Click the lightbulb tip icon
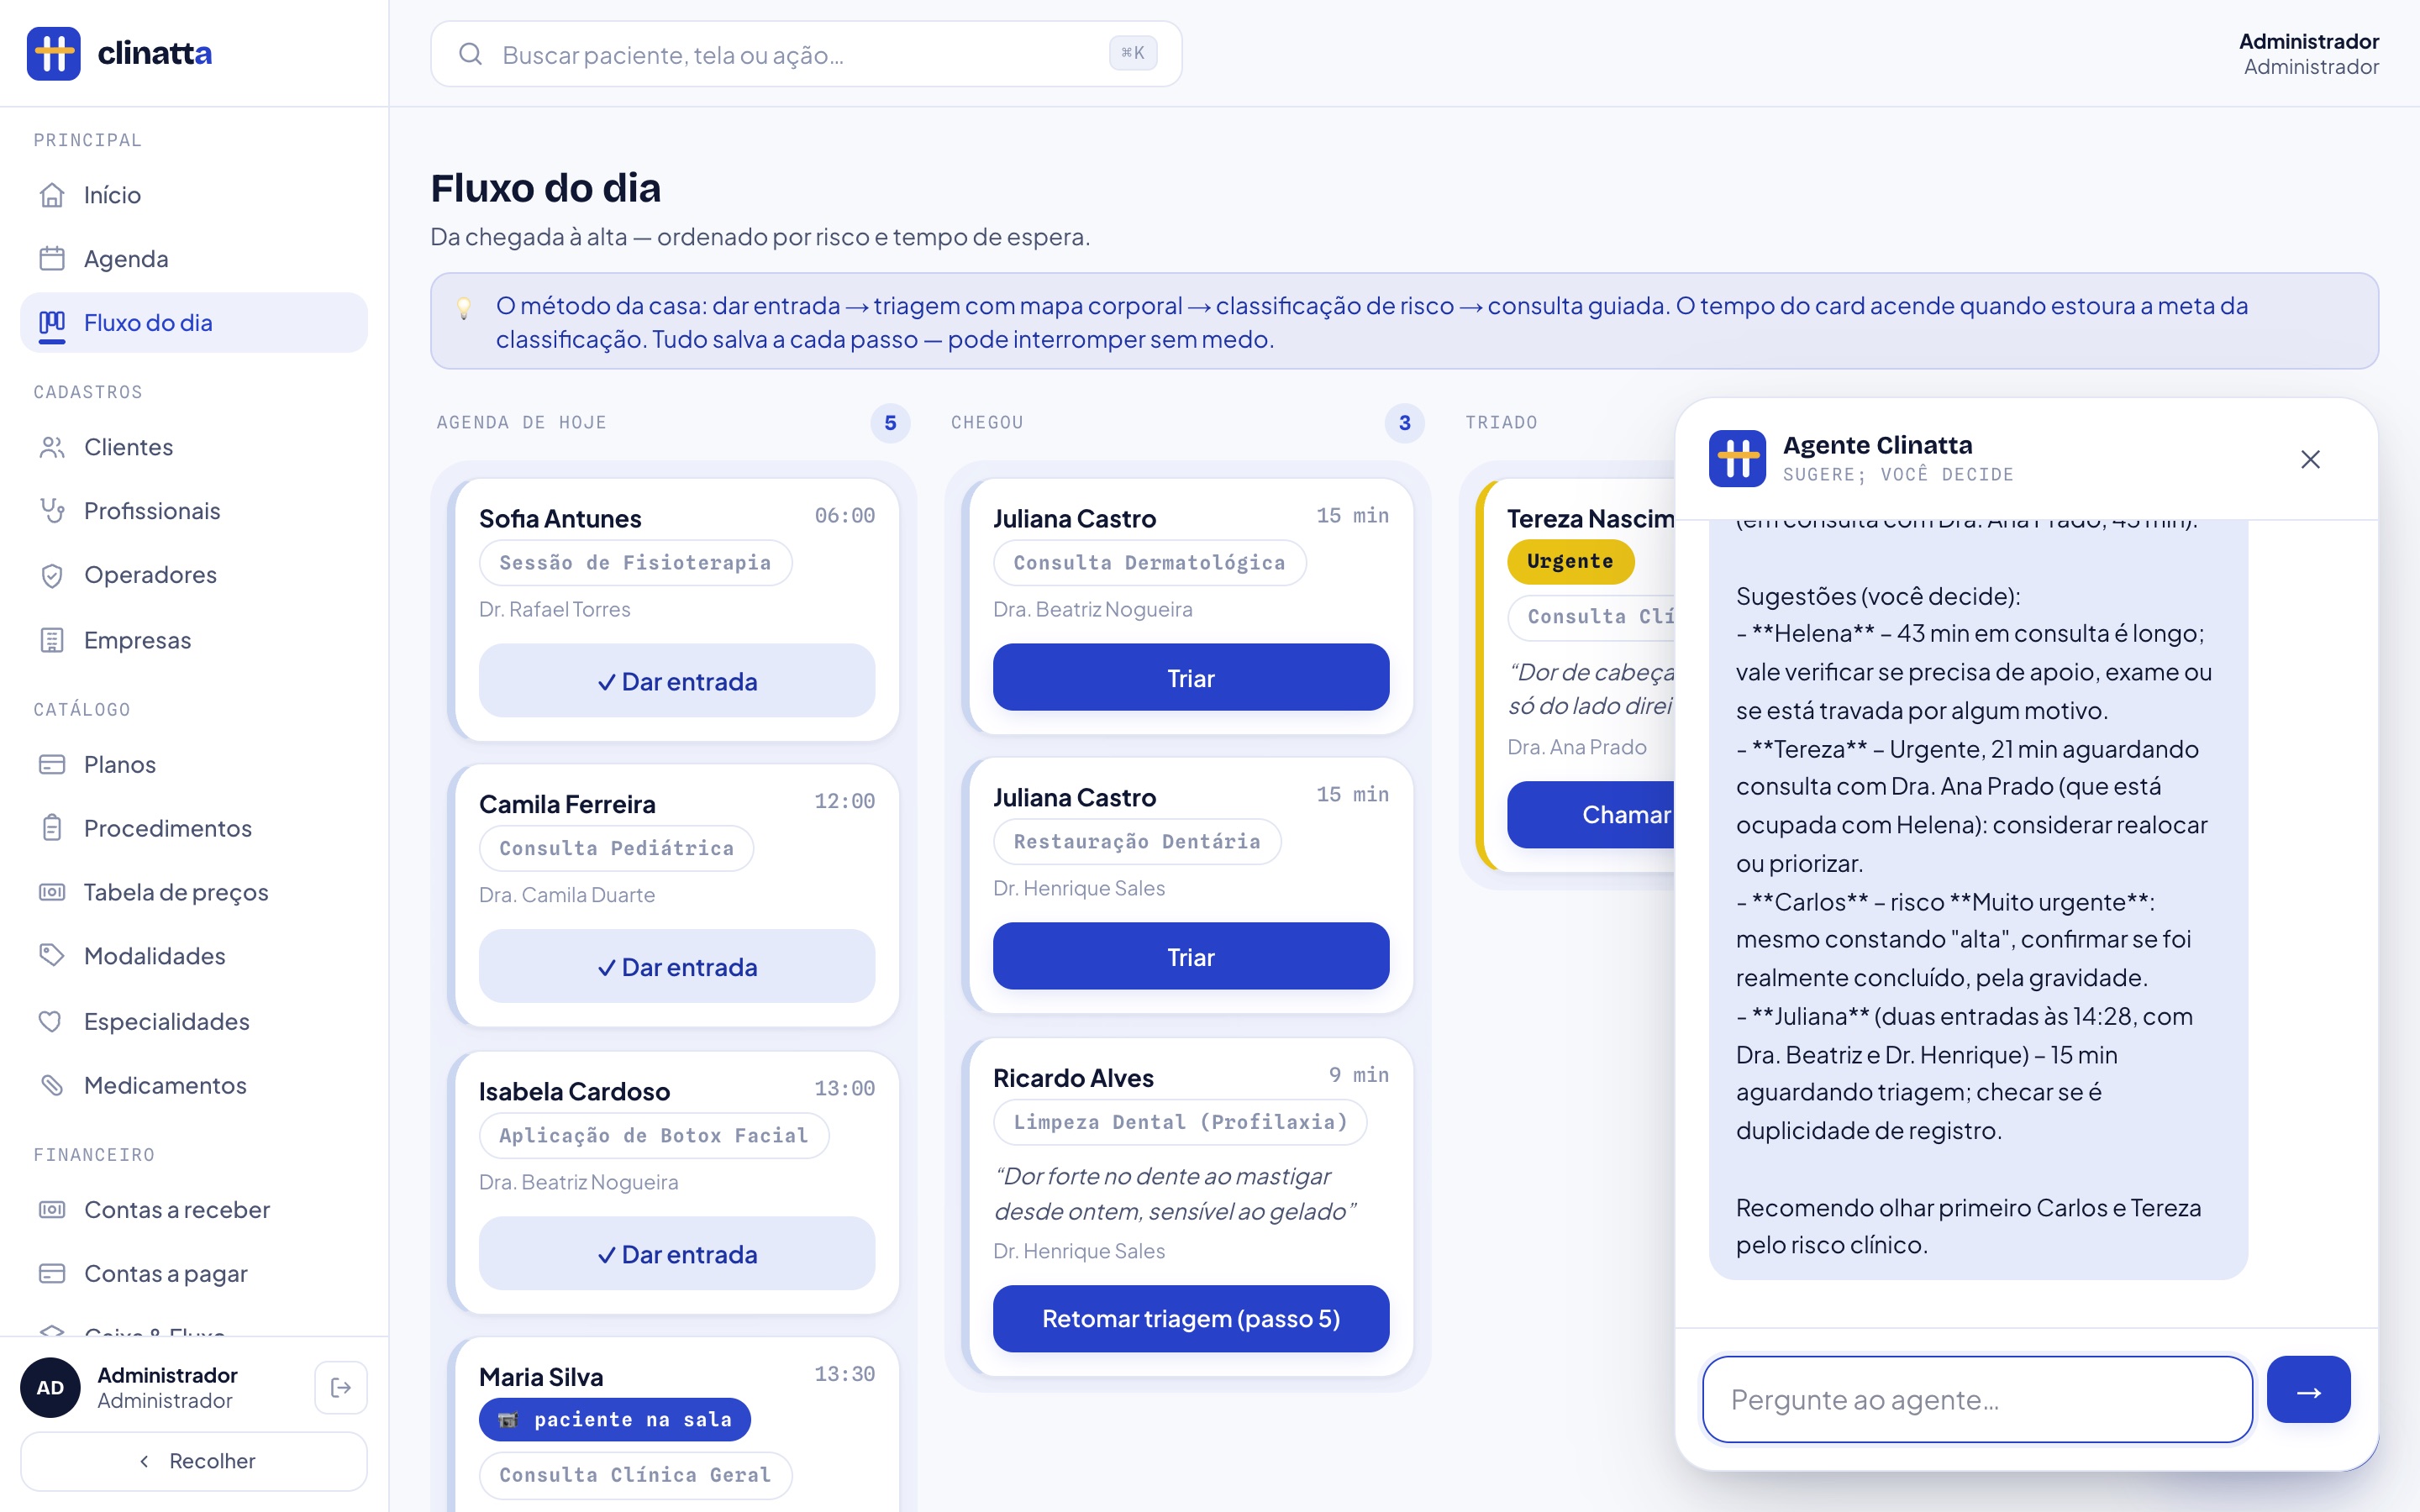This screenshot has width=2420, height=1512. coord(464,308)
